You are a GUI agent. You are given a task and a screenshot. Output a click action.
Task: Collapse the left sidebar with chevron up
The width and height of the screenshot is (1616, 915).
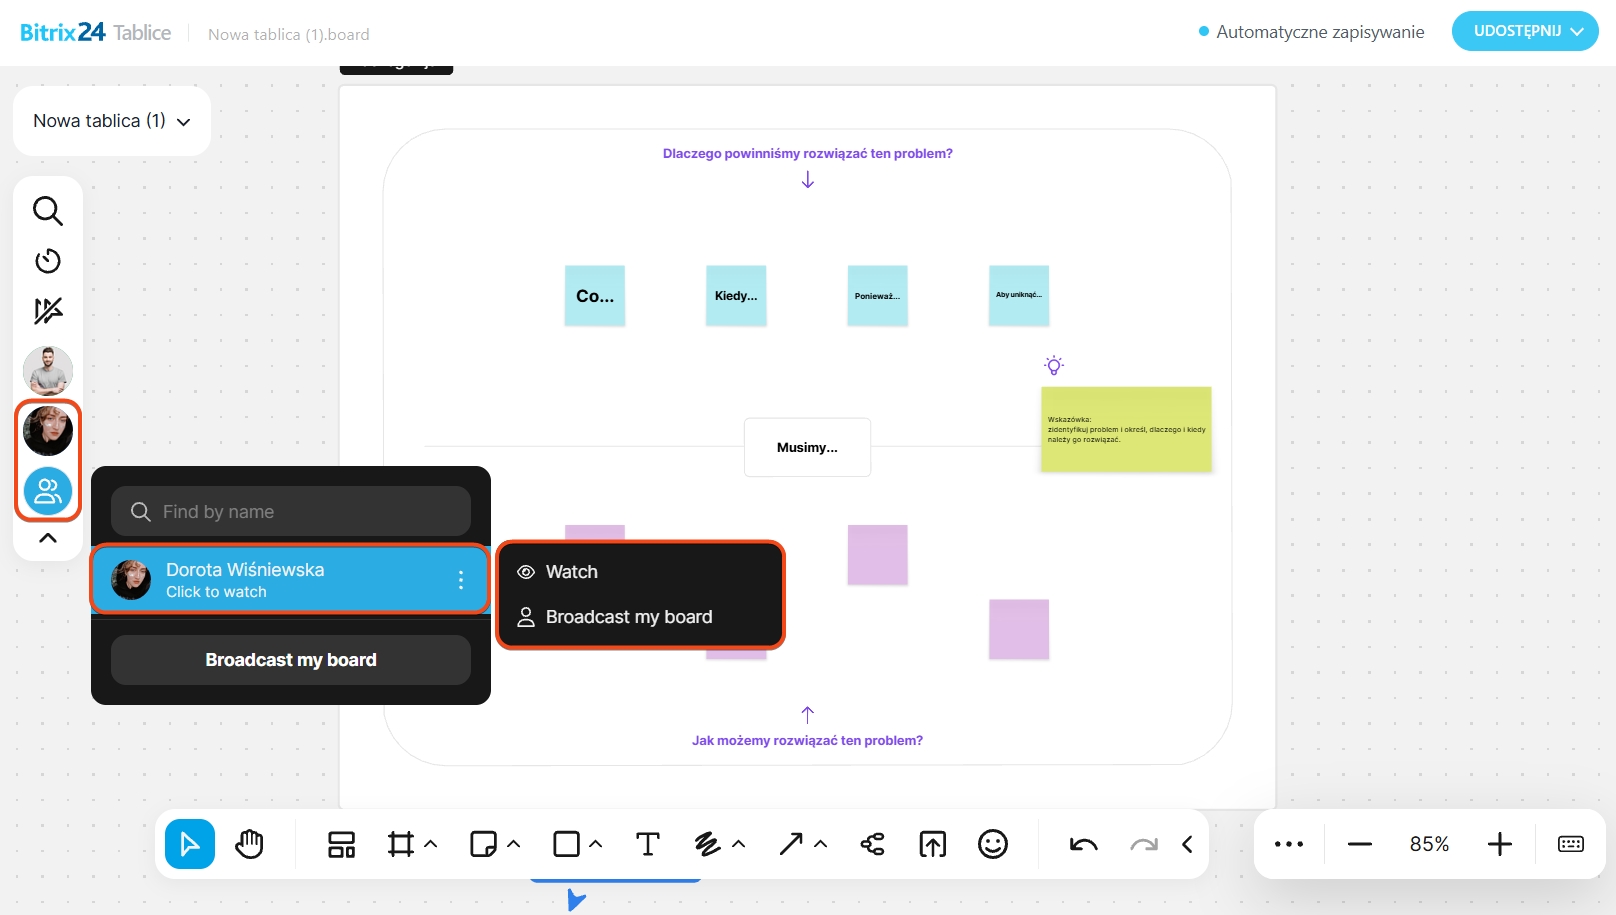pos(48,538)
